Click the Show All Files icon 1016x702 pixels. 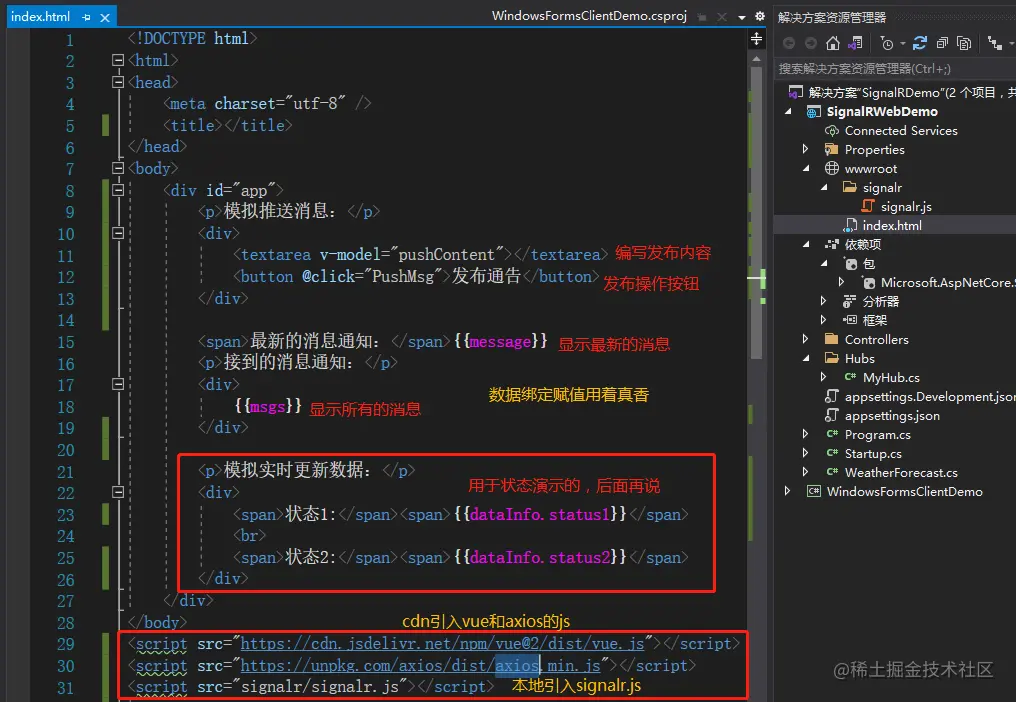click(x=963, y=44)
